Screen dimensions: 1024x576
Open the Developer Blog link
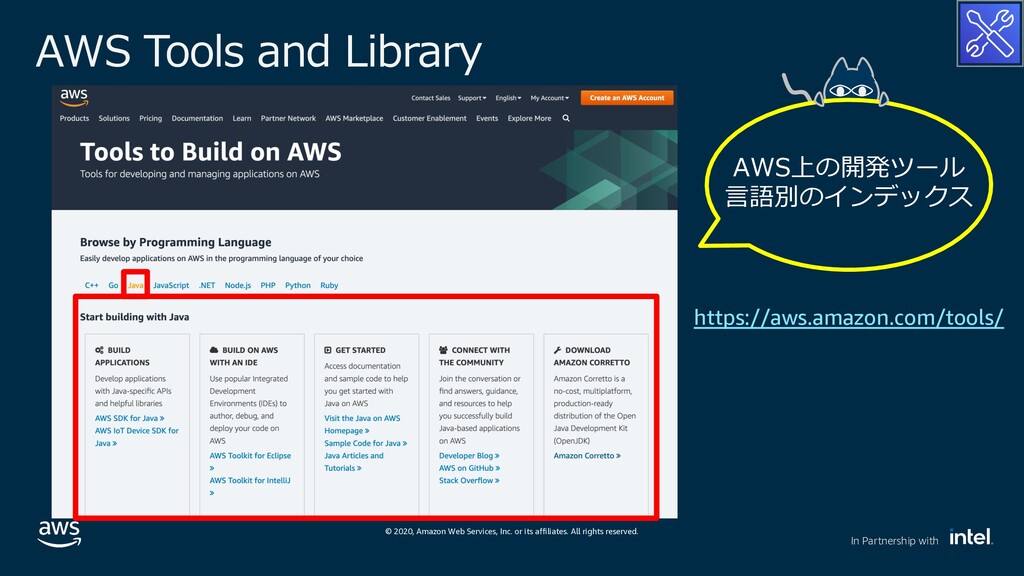[469, 455]
